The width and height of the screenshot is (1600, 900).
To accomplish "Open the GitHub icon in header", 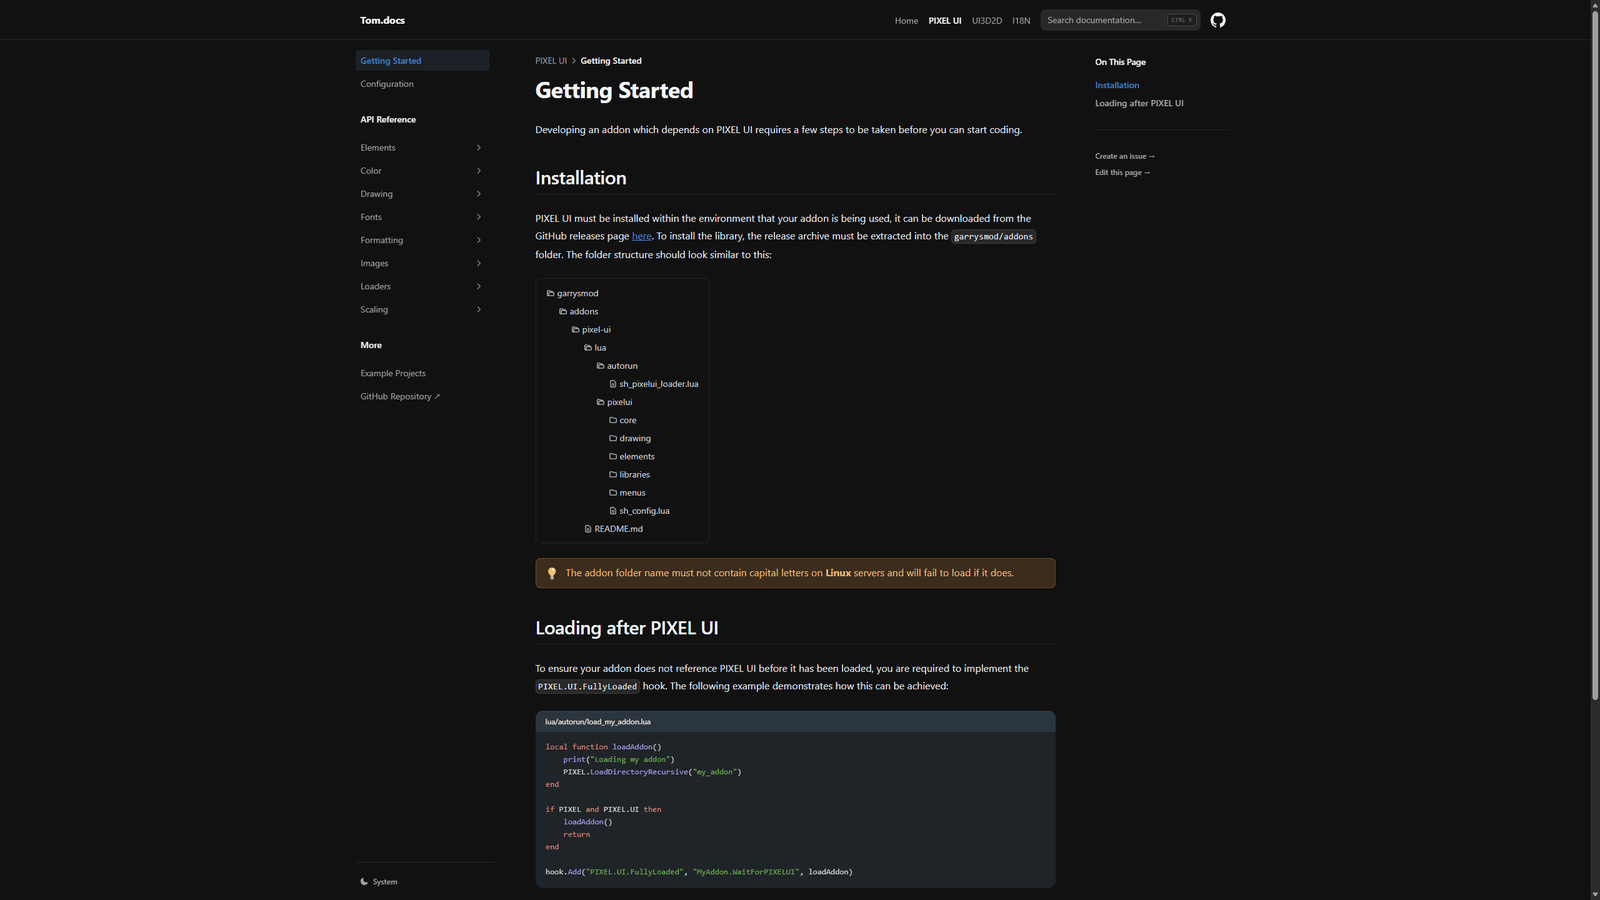I will pos(1217,20).
